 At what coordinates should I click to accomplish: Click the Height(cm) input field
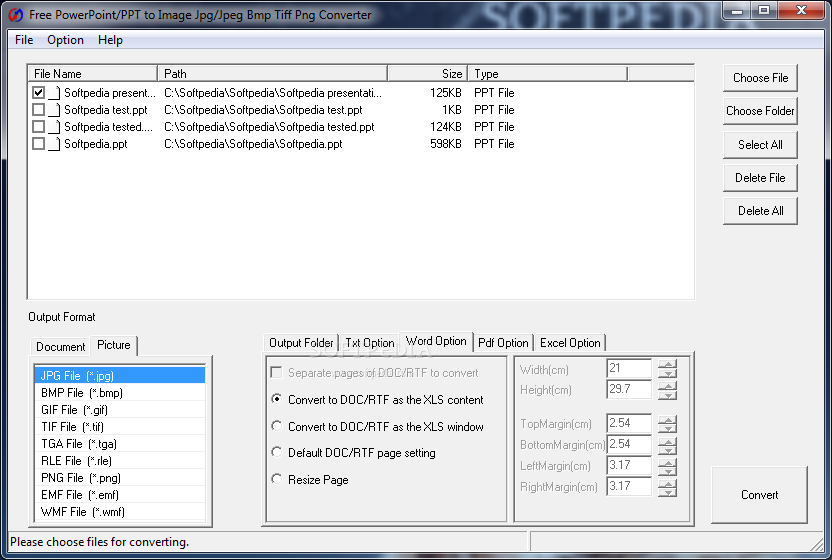(x=629, y=389)
